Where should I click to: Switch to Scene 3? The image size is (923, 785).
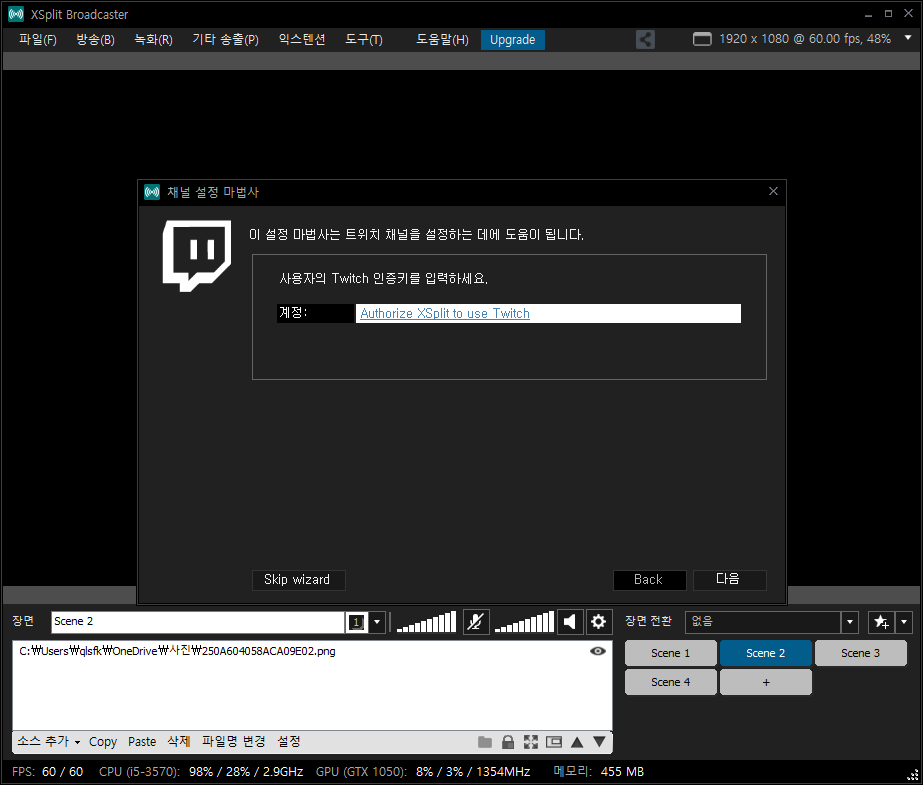tap(861, 653)
